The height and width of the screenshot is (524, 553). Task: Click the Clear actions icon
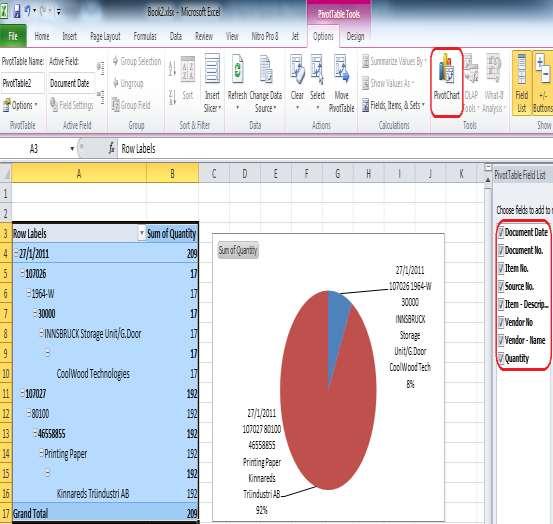(297, 69)
